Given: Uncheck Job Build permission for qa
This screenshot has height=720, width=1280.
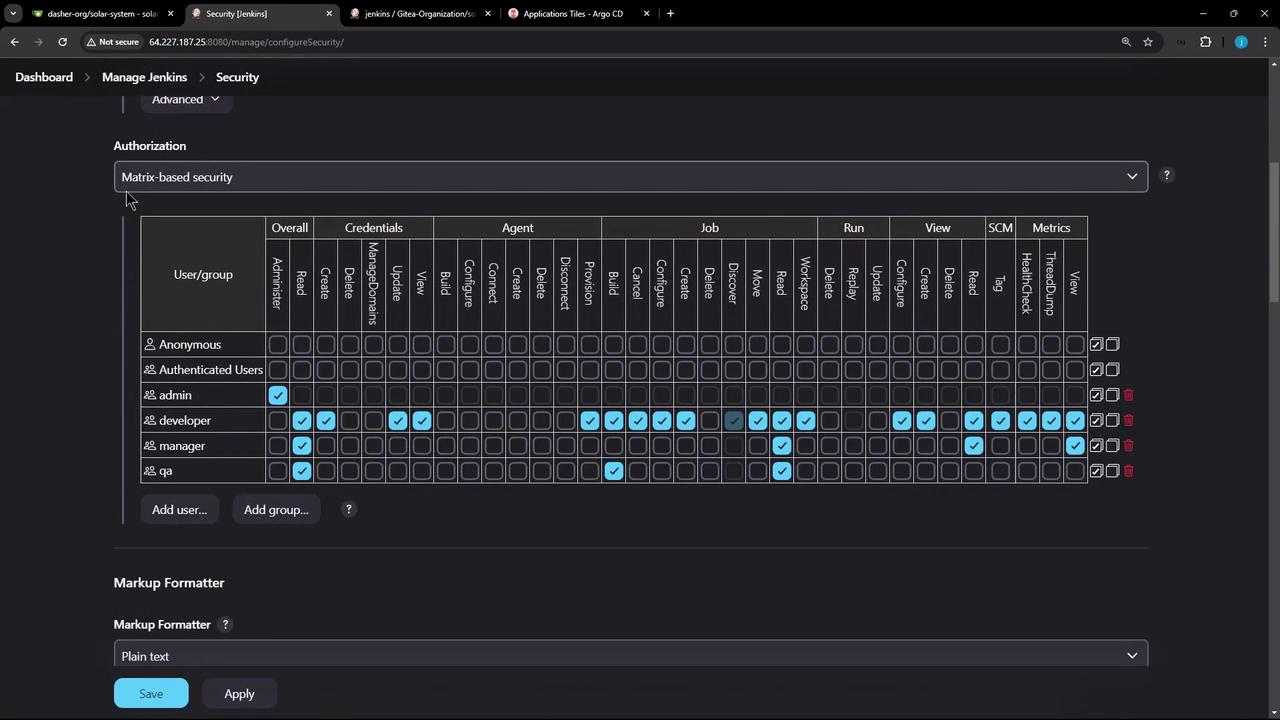Looking at the screenshot, I should click(x=614, y=471).
